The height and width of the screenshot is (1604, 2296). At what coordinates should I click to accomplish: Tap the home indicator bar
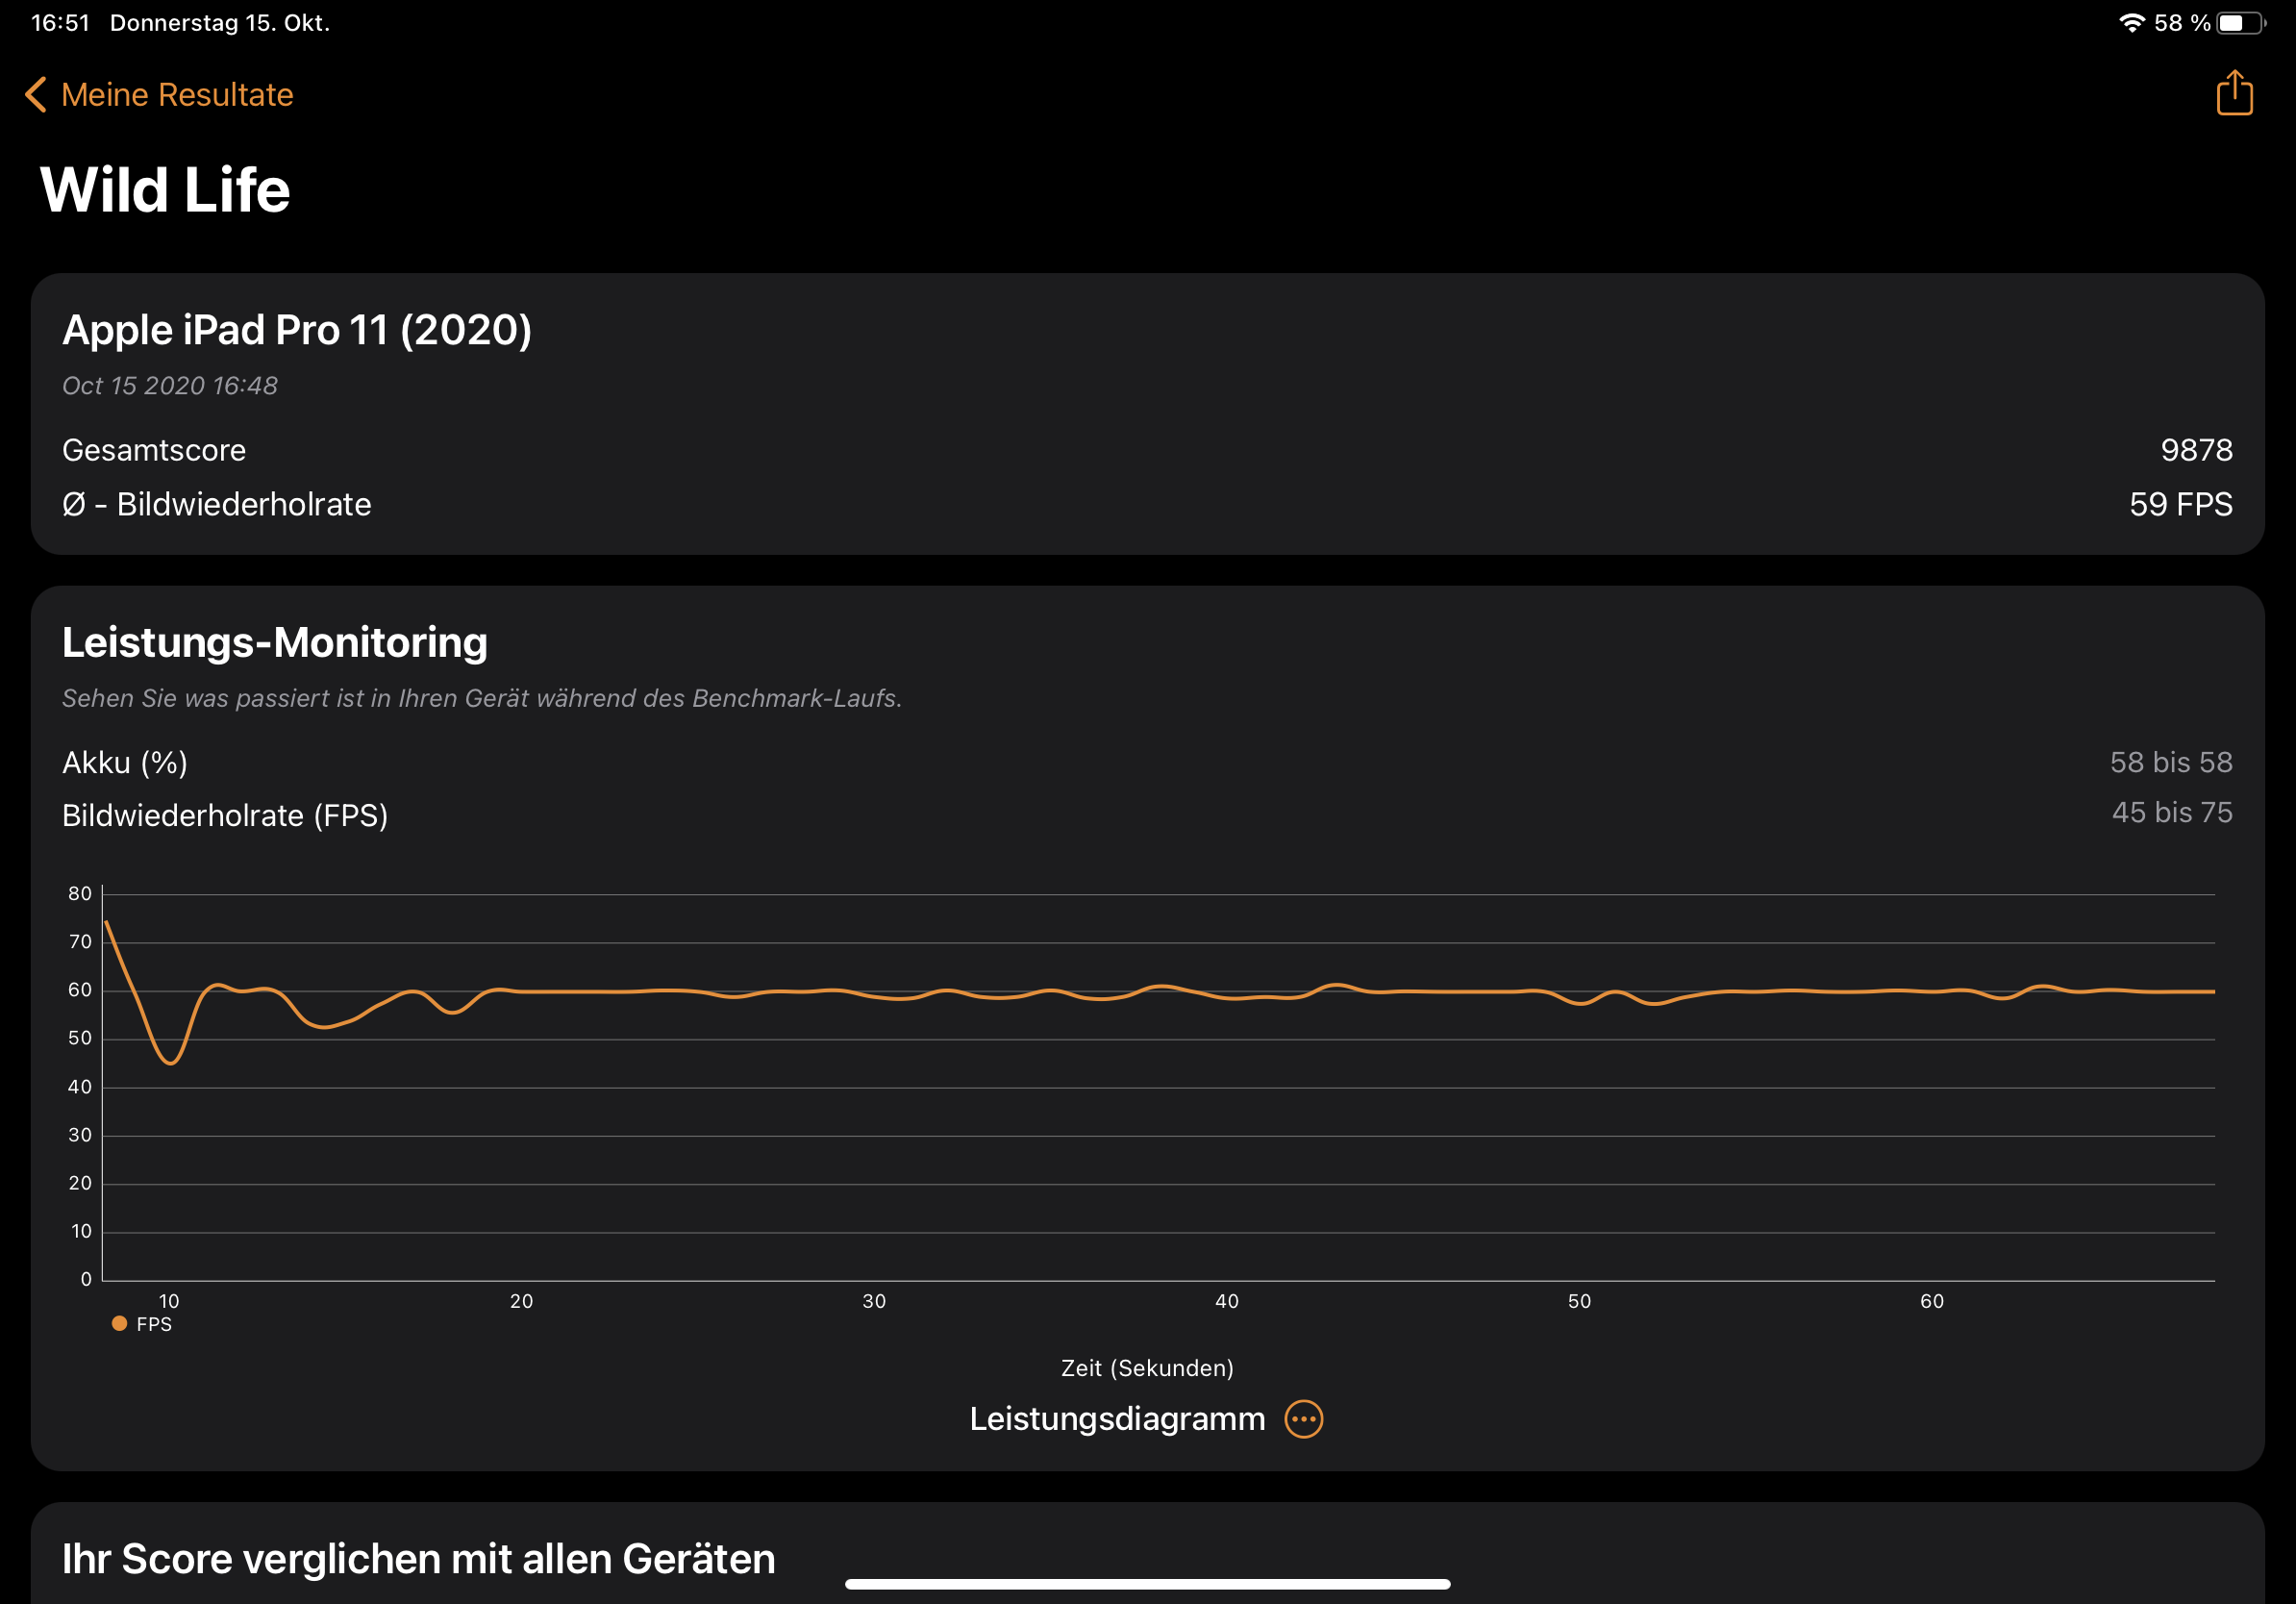point(1146,1584)
